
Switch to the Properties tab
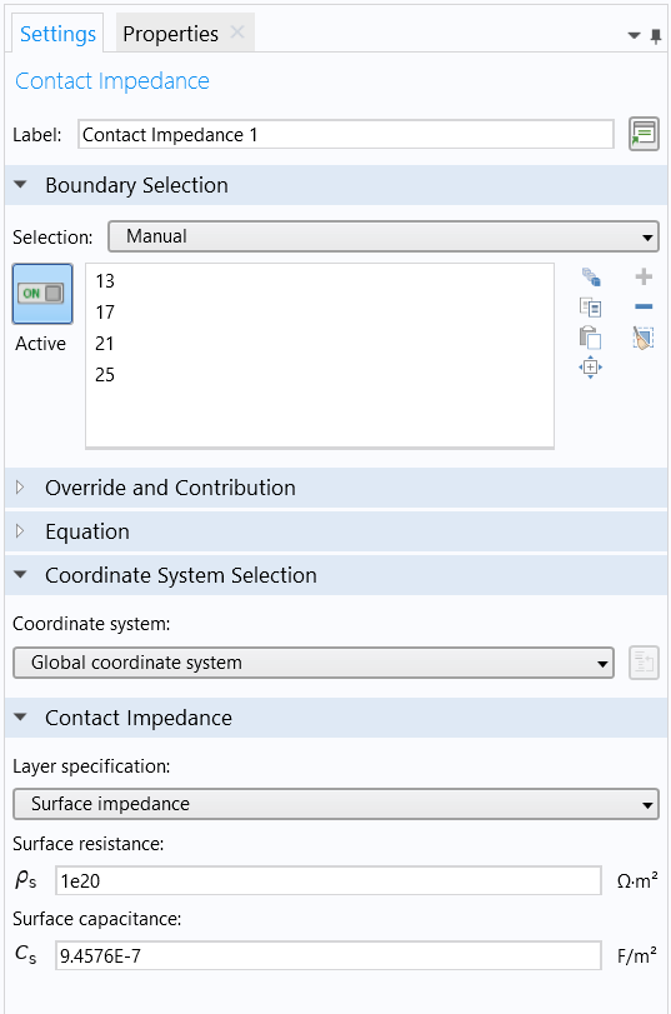(170, 34)
